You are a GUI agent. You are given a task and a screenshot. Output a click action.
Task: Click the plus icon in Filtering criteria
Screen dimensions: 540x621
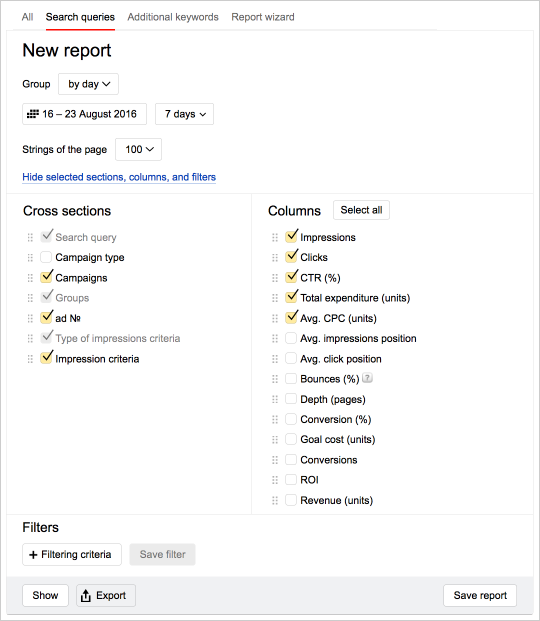(33, 555)
